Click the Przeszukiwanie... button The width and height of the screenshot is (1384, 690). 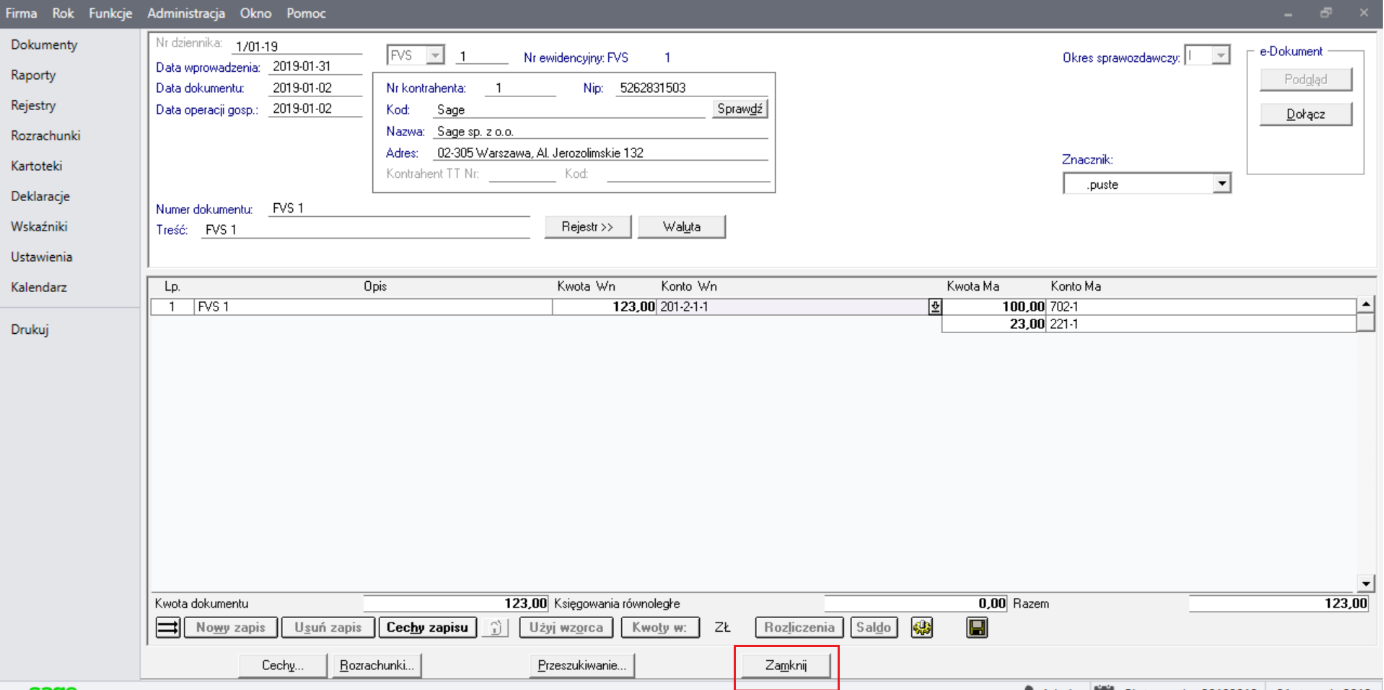(x=582, y=665)
